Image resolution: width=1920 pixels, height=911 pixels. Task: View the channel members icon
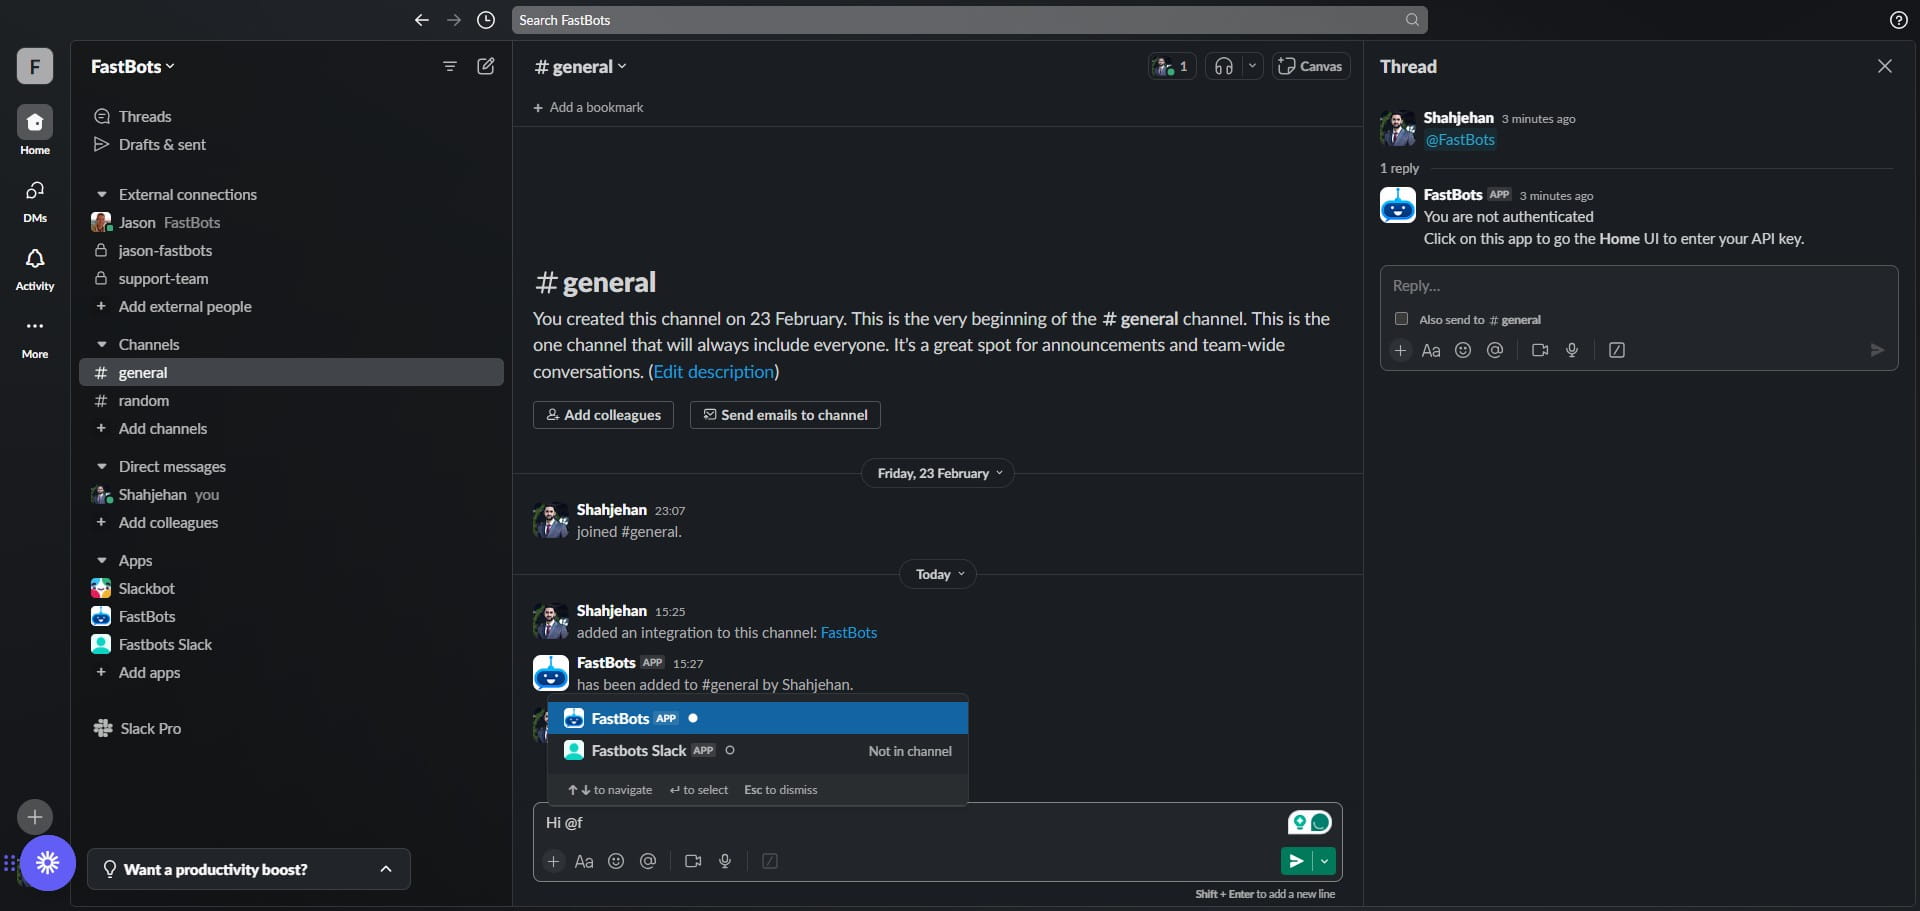(x=1172, y=66)
